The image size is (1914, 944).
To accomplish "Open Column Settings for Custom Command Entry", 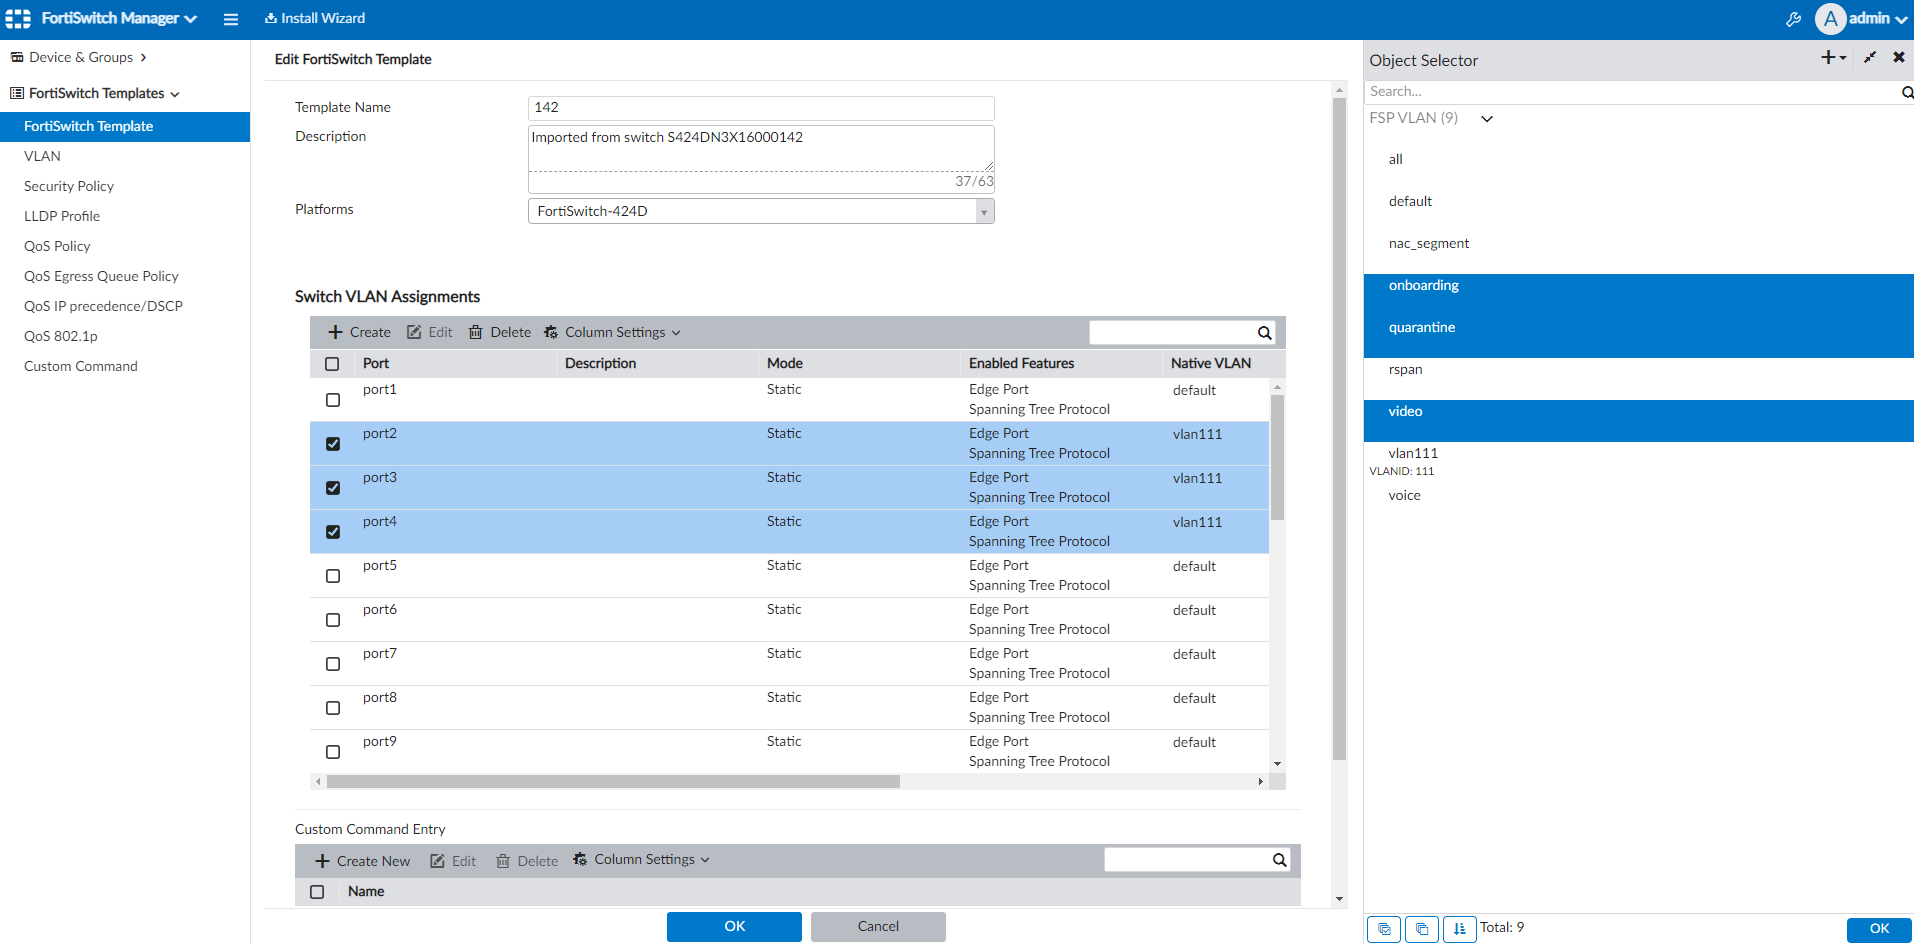I will 642,860.
